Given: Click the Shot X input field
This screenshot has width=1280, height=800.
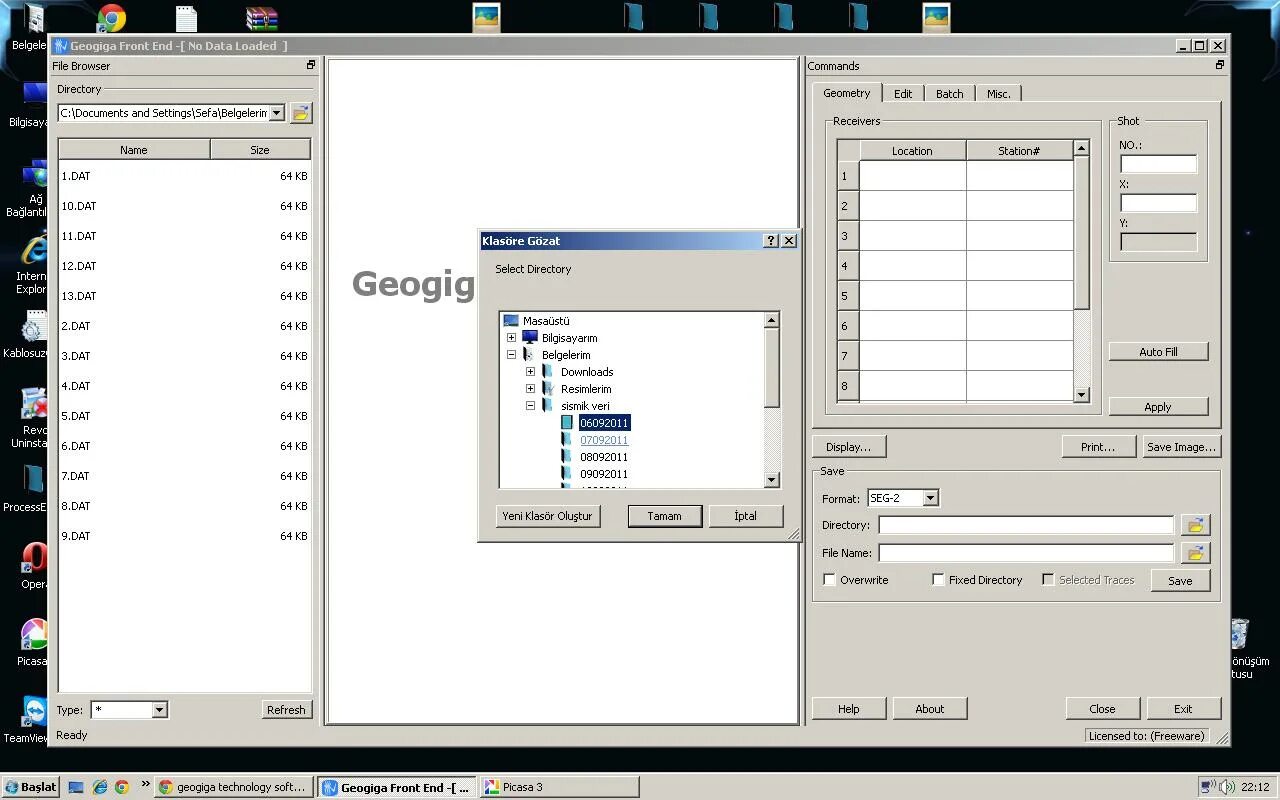Looking at the screenshot, I should (1158, 203).
